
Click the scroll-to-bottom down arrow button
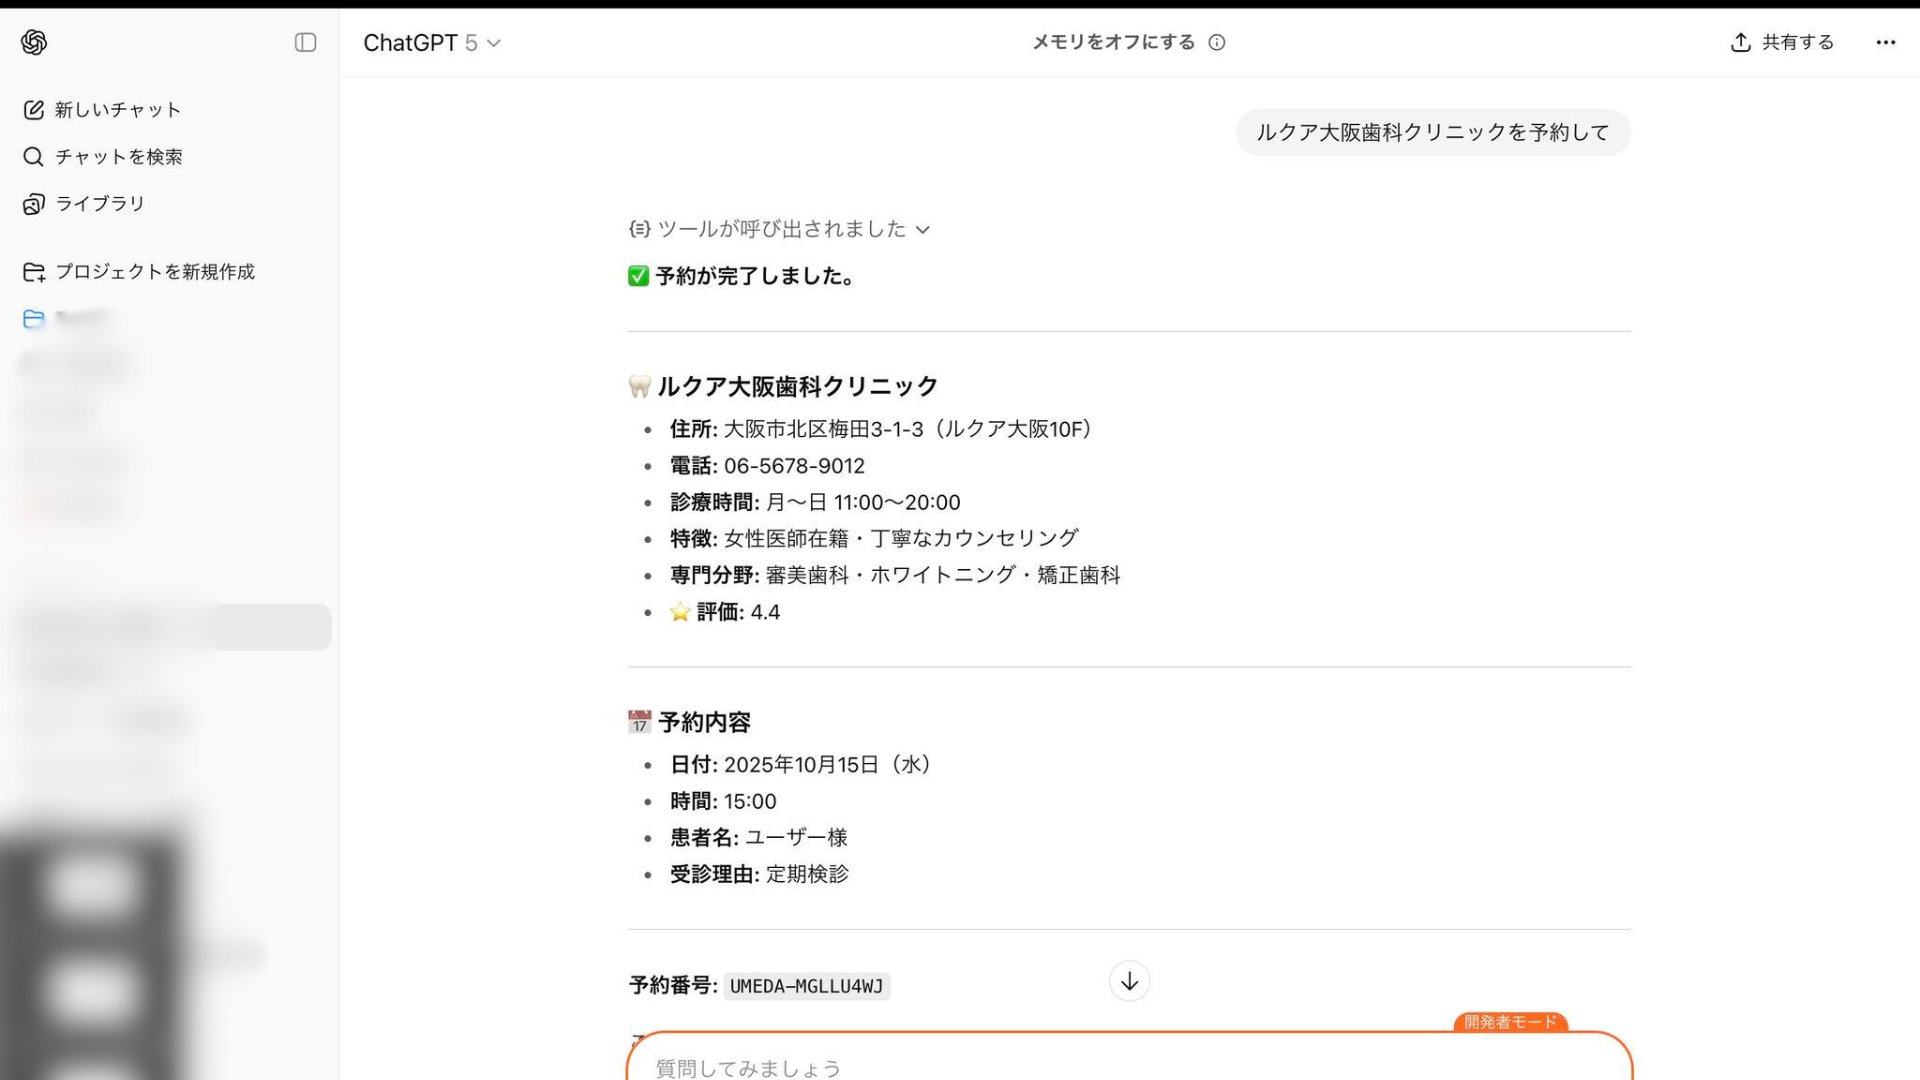pyautogui.click(x=1129, y=981)
